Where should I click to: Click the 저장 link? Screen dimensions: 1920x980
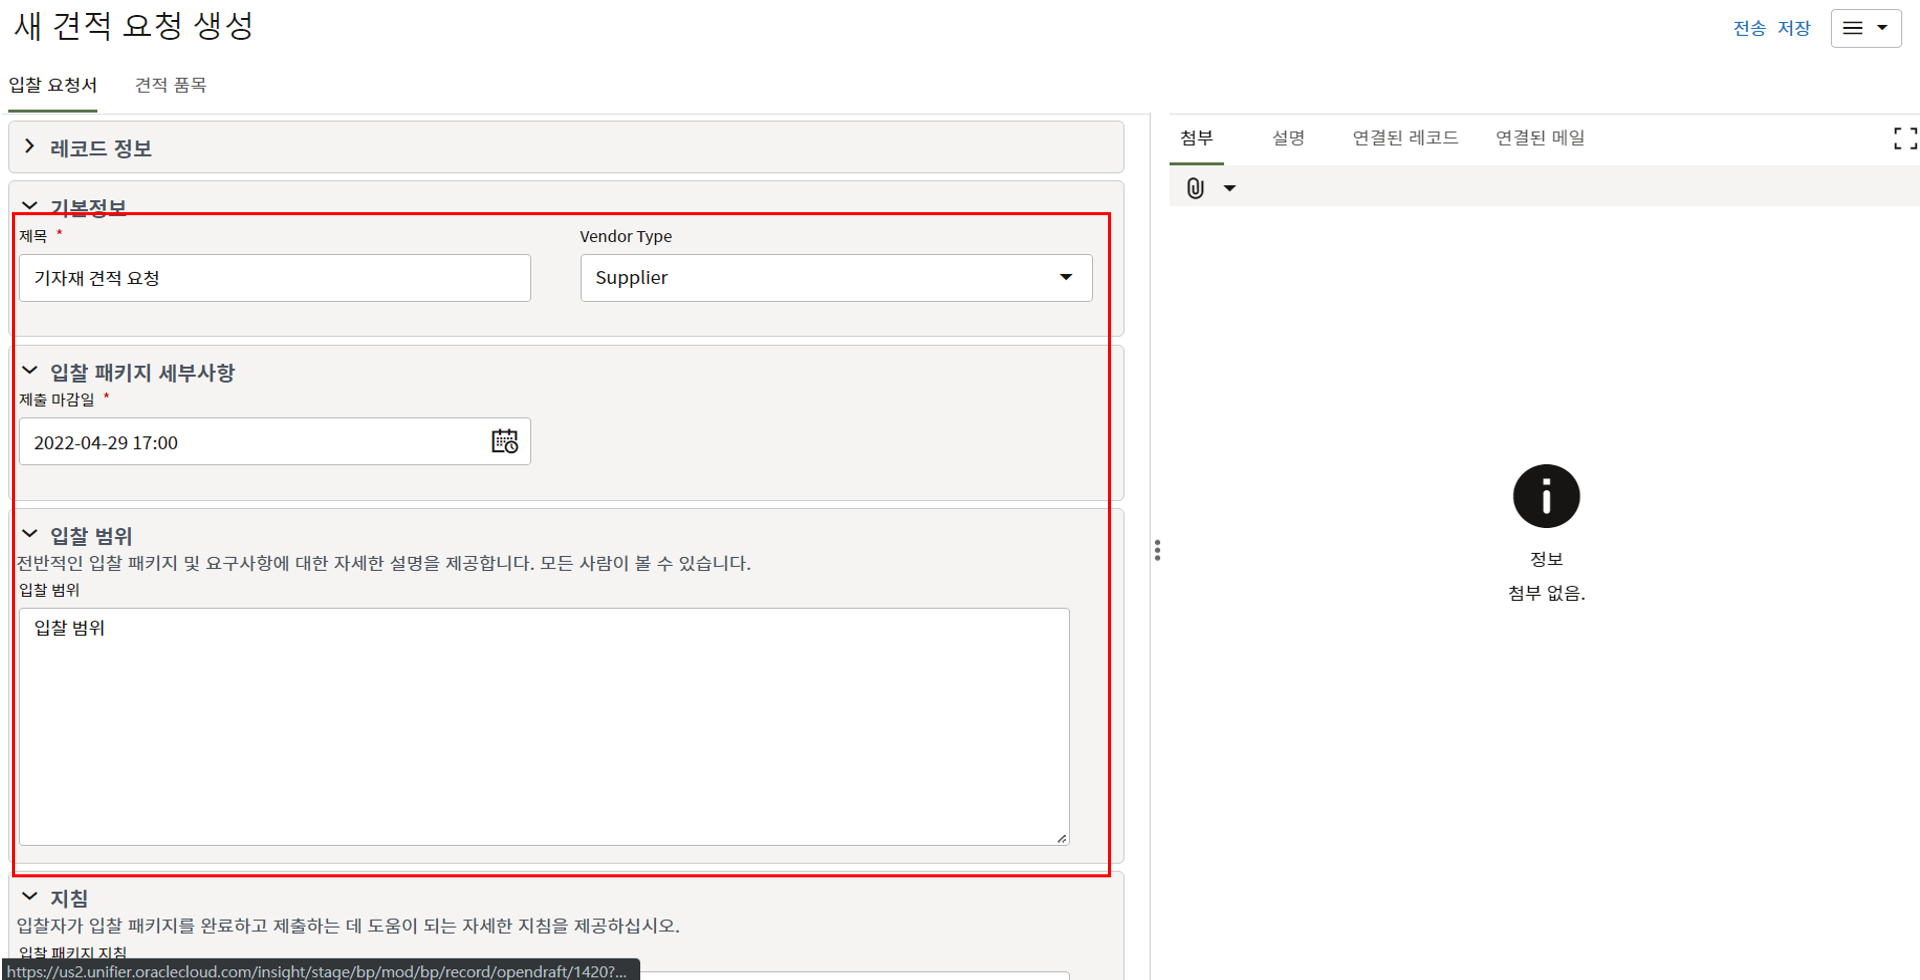[x=1794, y=28]
